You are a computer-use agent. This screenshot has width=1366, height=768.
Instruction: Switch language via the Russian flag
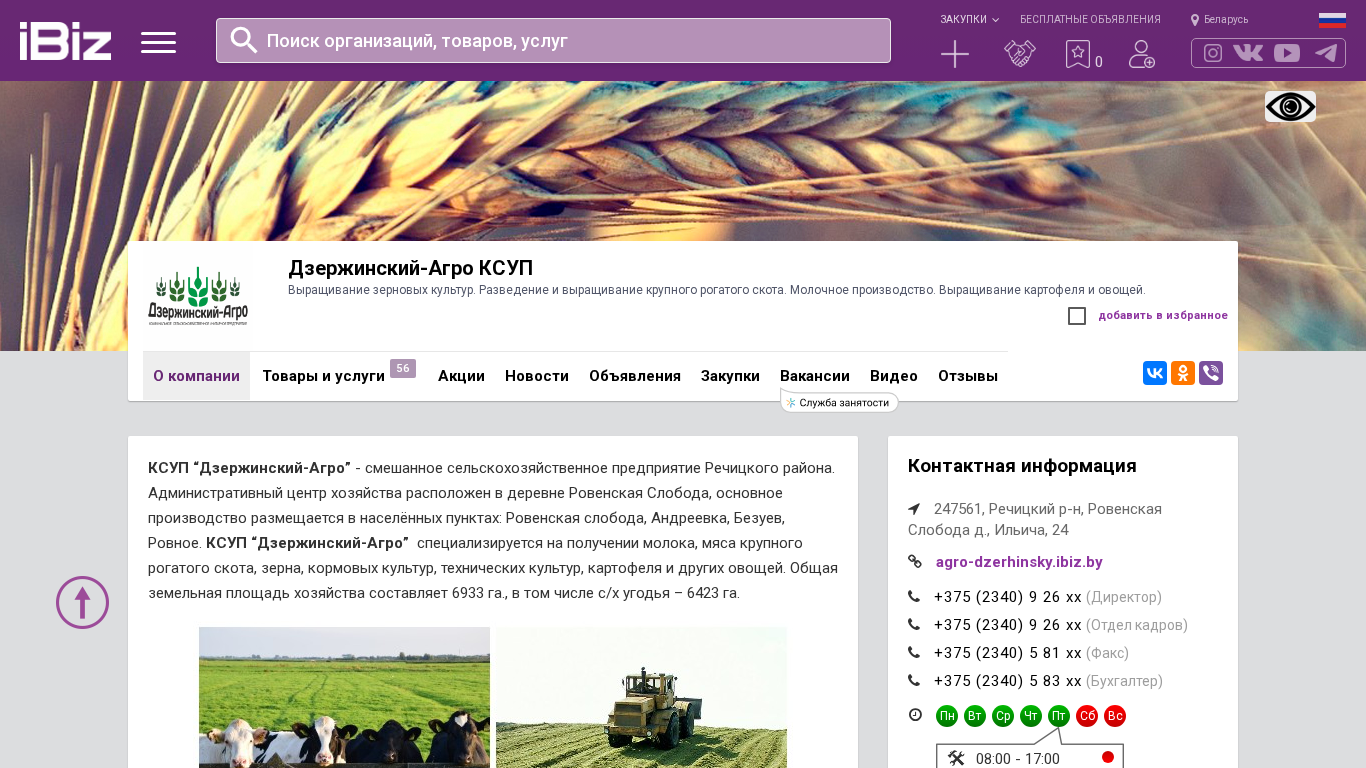[x=1332, y=20]
